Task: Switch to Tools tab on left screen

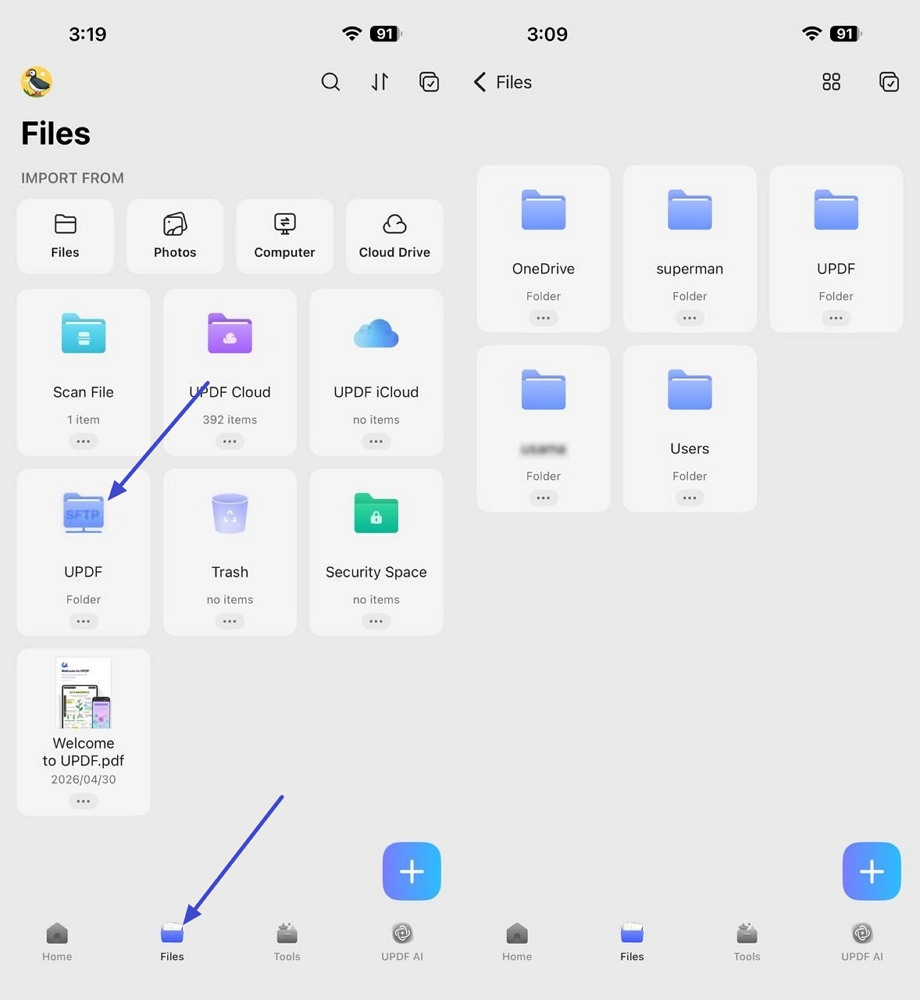Action: [287, 943]
